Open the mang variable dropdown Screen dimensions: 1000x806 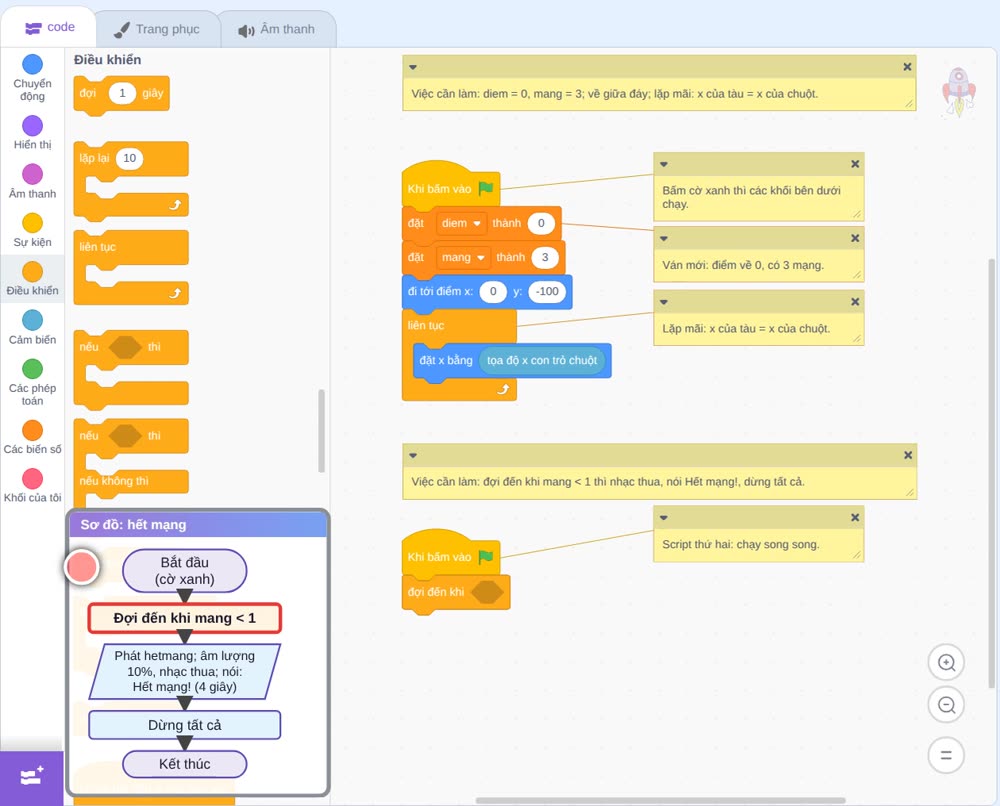coord(464,258)
